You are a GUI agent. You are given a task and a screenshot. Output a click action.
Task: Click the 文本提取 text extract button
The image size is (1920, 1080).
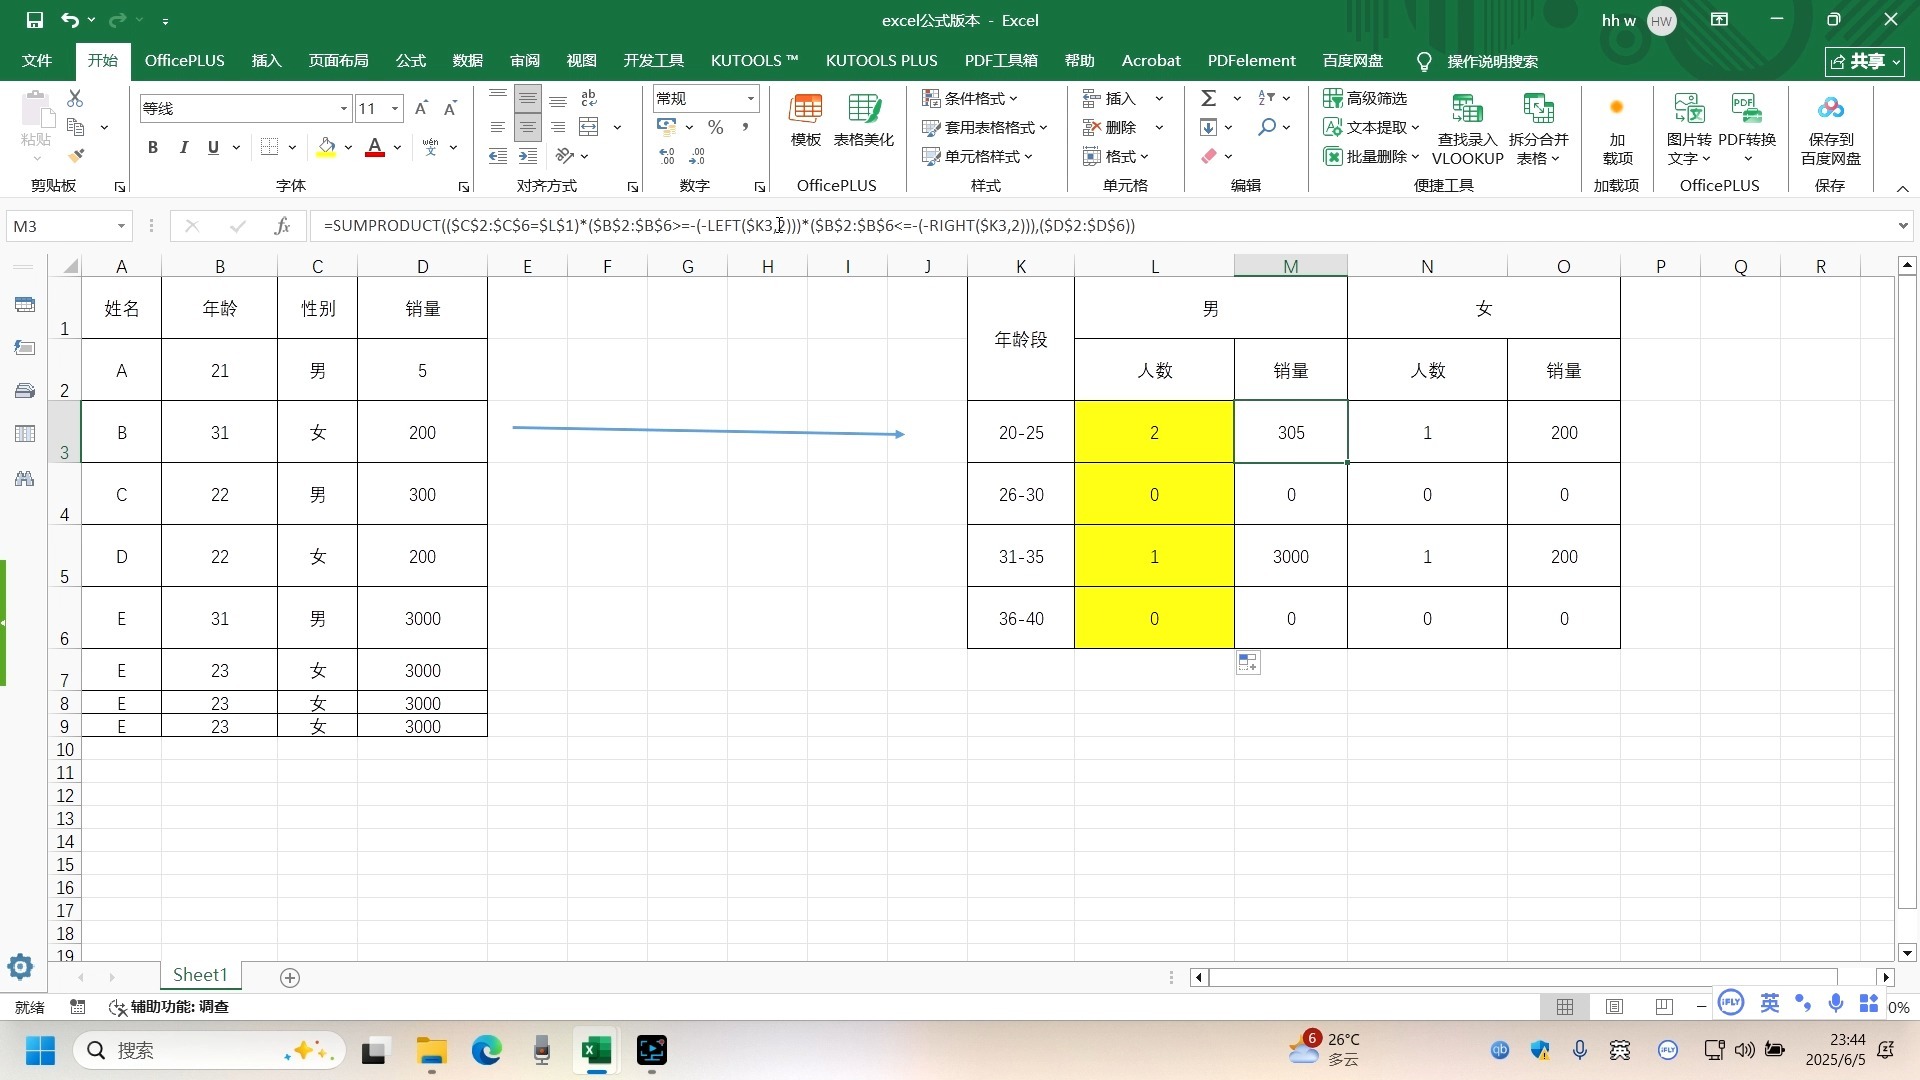pyautogui.click(x=1371, y=127)
